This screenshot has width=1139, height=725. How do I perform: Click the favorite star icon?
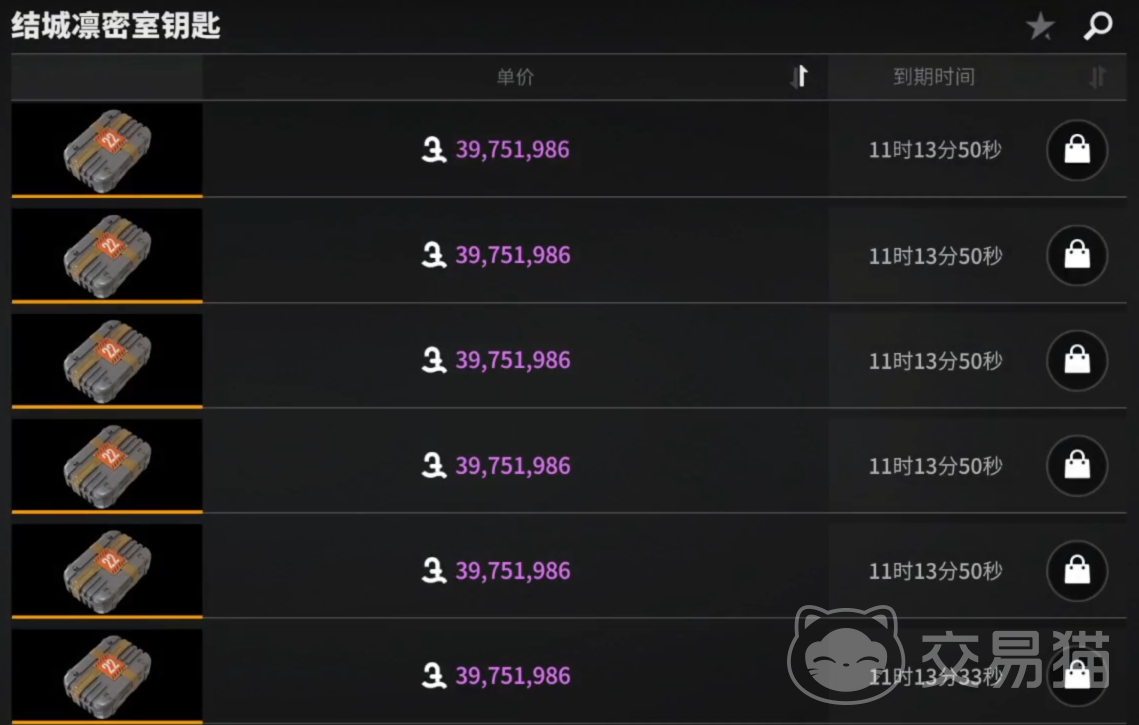1039,26
